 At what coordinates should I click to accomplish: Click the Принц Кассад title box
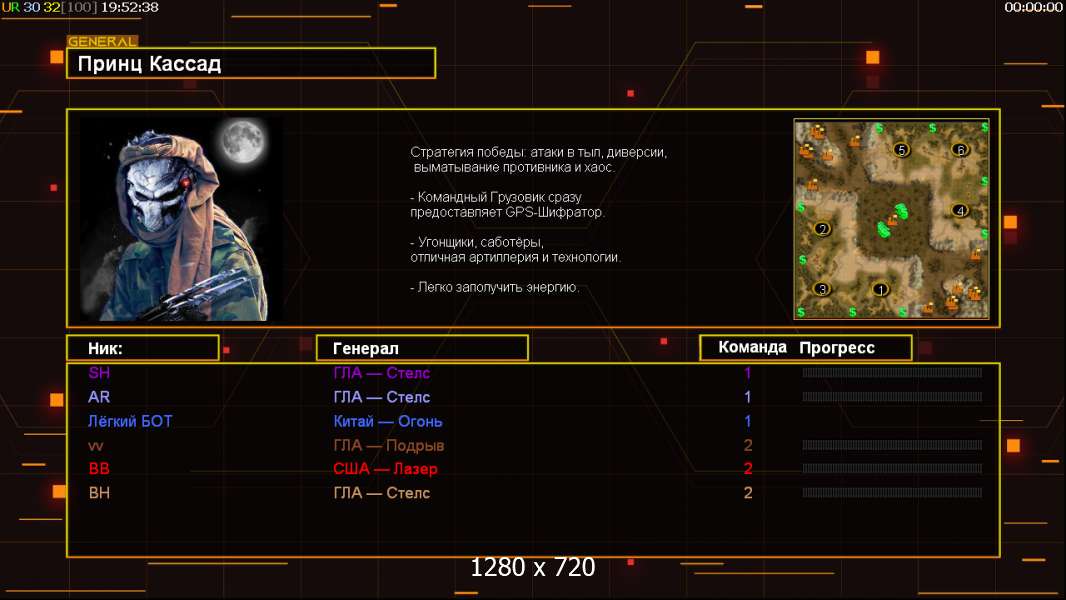click(x=251, y=63)
